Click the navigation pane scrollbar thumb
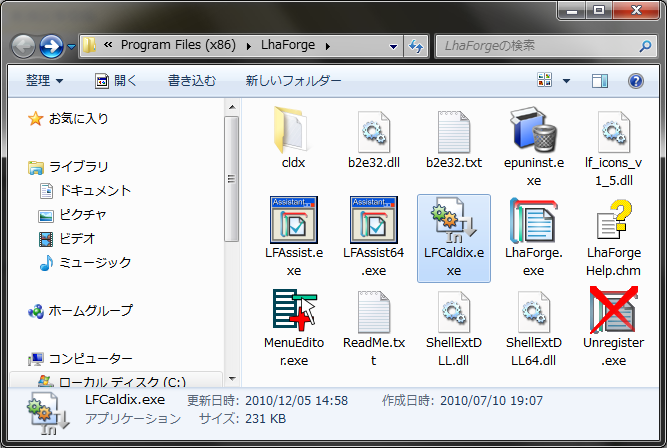The width and height of the screenshot is (667, 448). pyautogui.click(x=232, y=179)
